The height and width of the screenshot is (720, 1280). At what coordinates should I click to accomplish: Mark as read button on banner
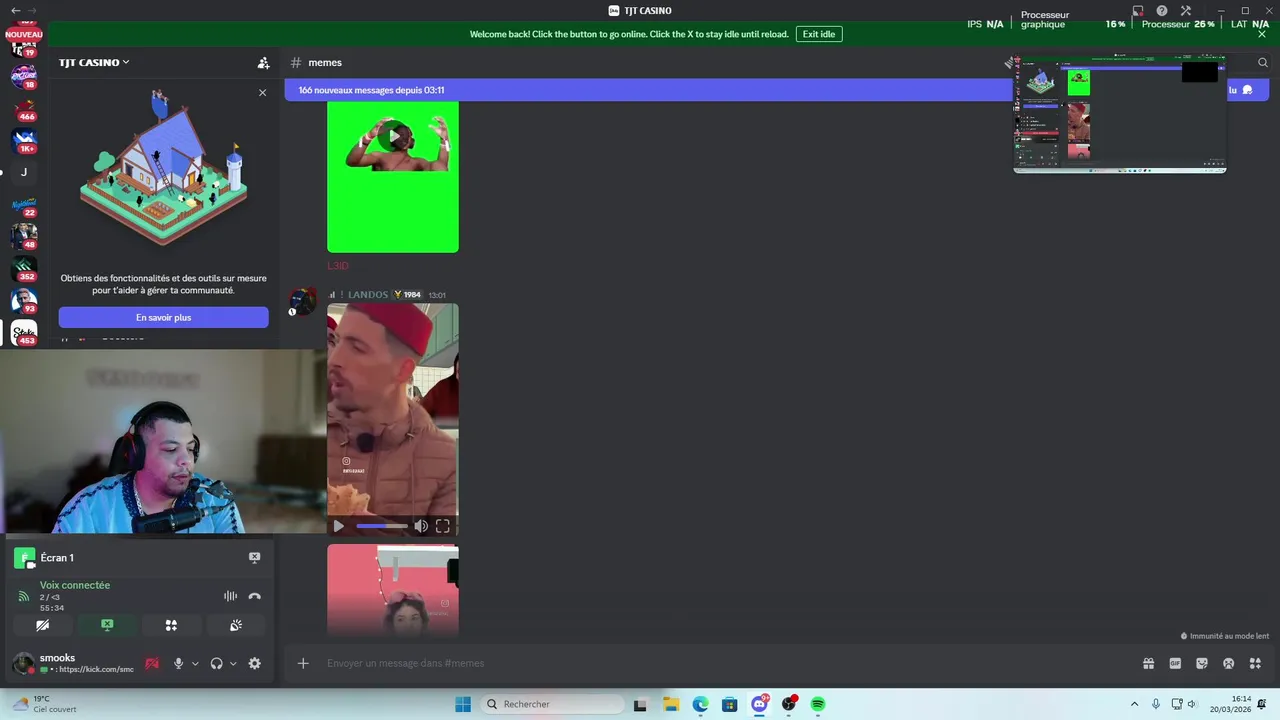(1241, 90)
